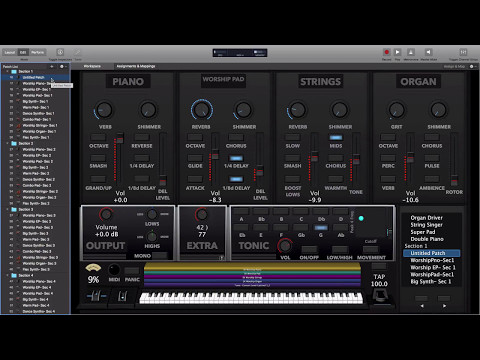Image resolution: width=480 pixels, height=360 pixels.
Task: Click Organ ROTOR fader handle
Action: coord(454,180)
